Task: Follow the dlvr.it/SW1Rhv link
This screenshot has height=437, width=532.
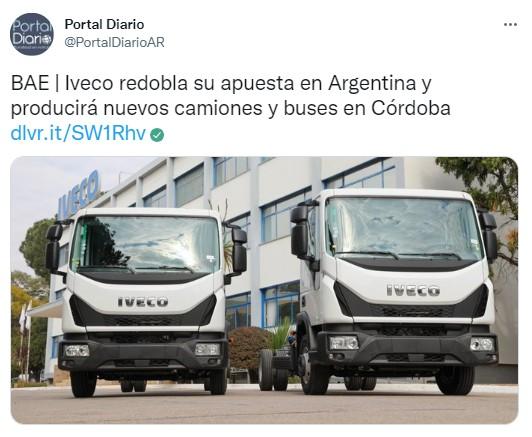Action: 78,133
